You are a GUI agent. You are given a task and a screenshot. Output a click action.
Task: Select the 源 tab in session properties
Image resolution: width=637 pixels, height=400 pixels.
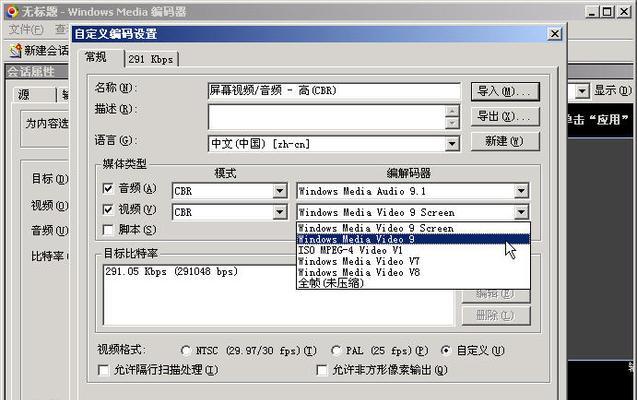tap(33, 95)
